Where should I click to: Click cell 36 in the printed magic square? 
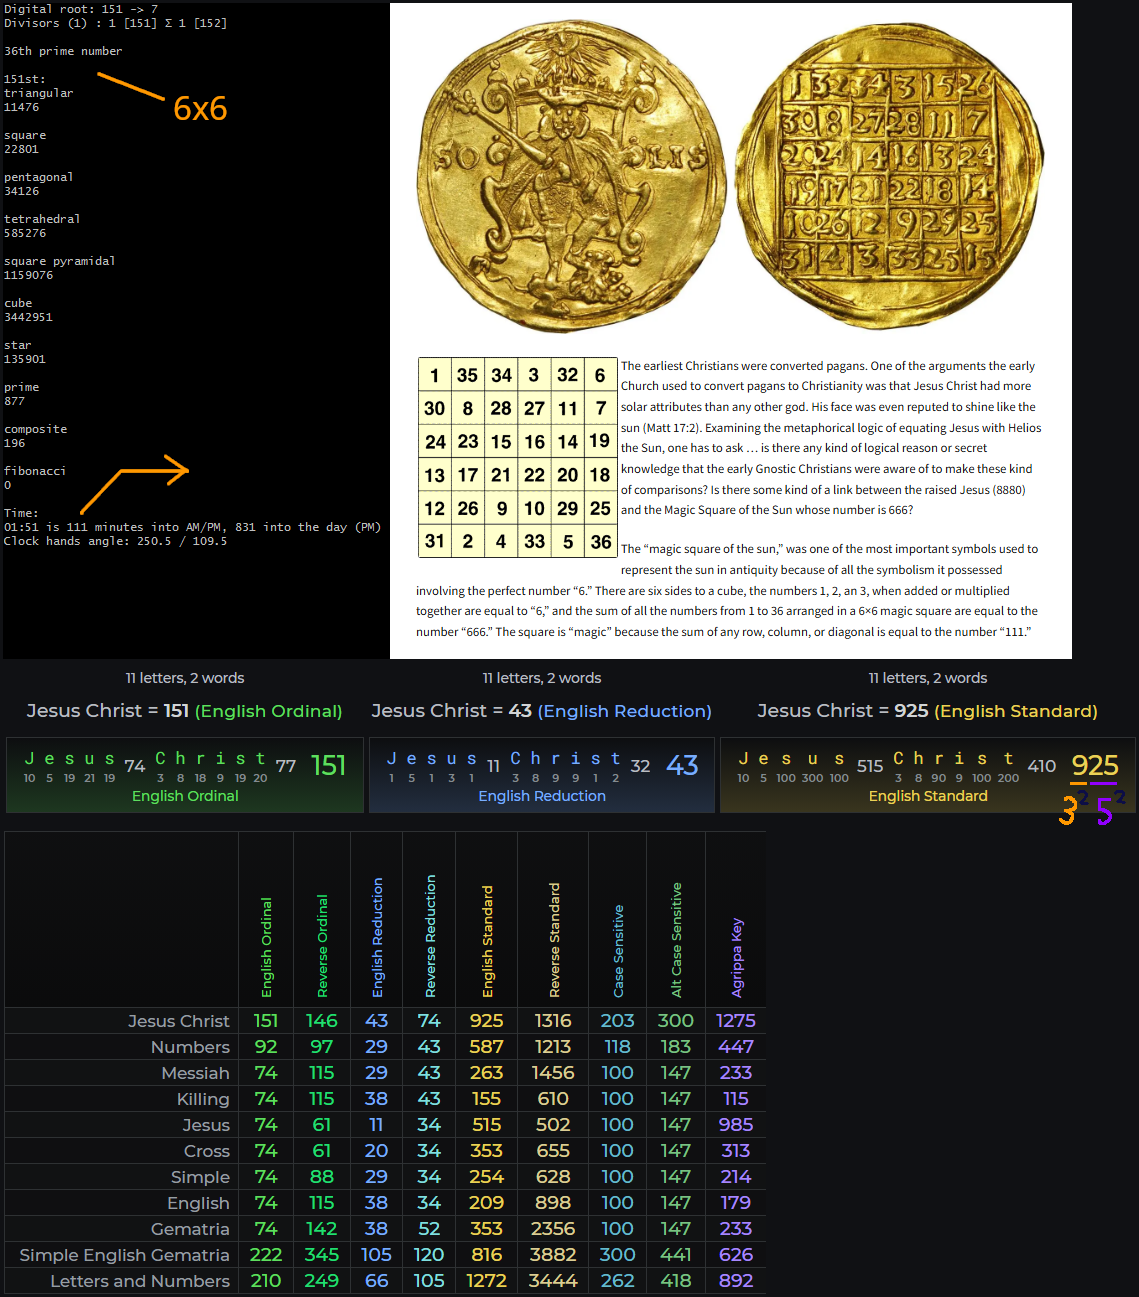point(600,541)
